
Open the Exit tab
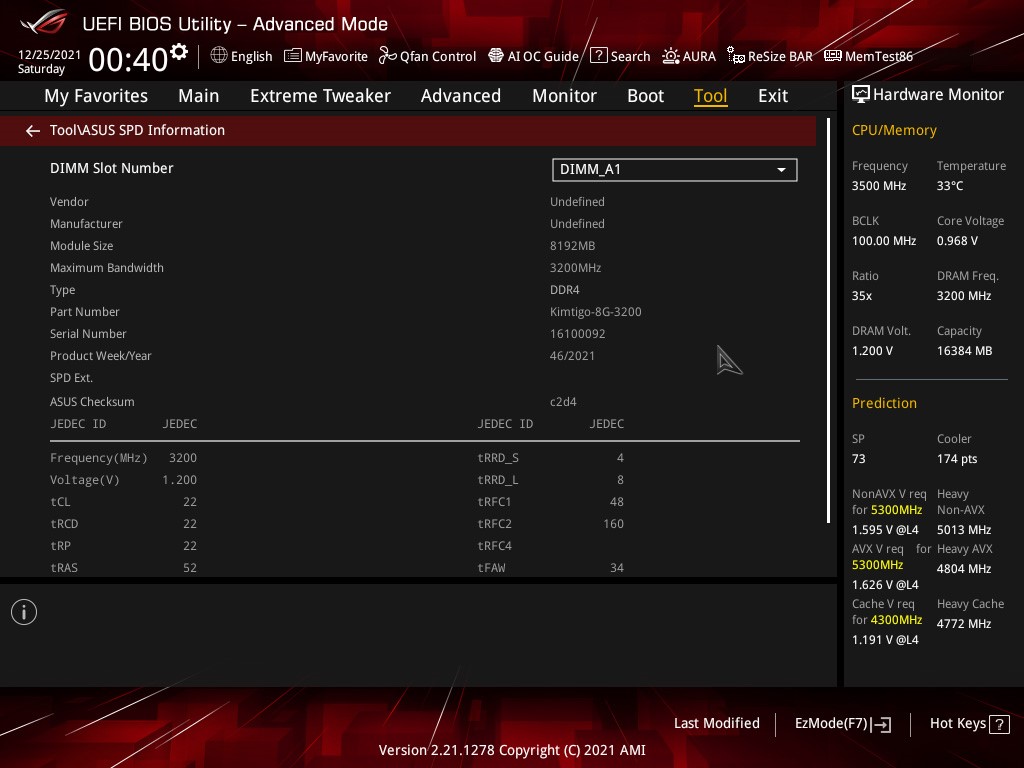[x=773, y=96]
